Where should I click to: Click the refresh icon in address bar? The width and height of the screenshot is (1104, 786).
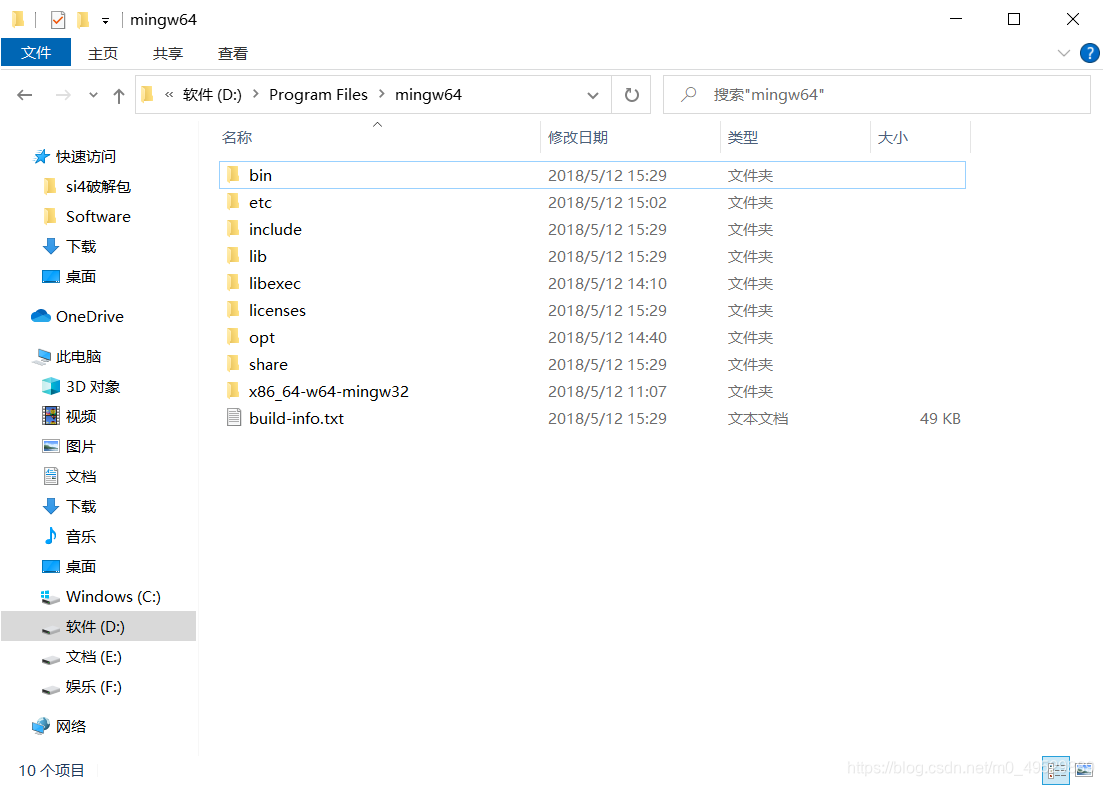[x=631, y=94]
